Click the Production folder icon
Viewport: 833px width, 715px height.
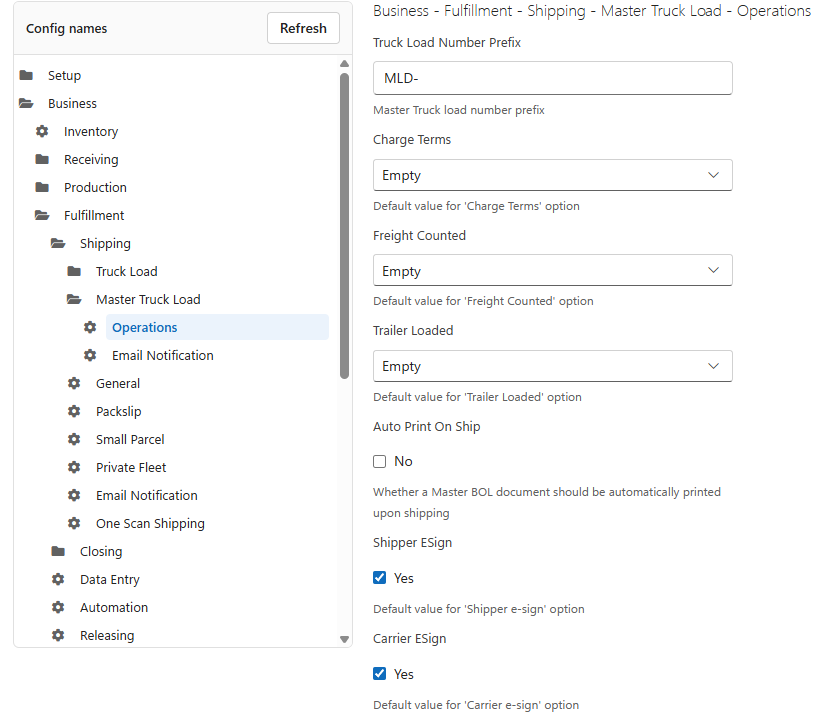point(42,187)
